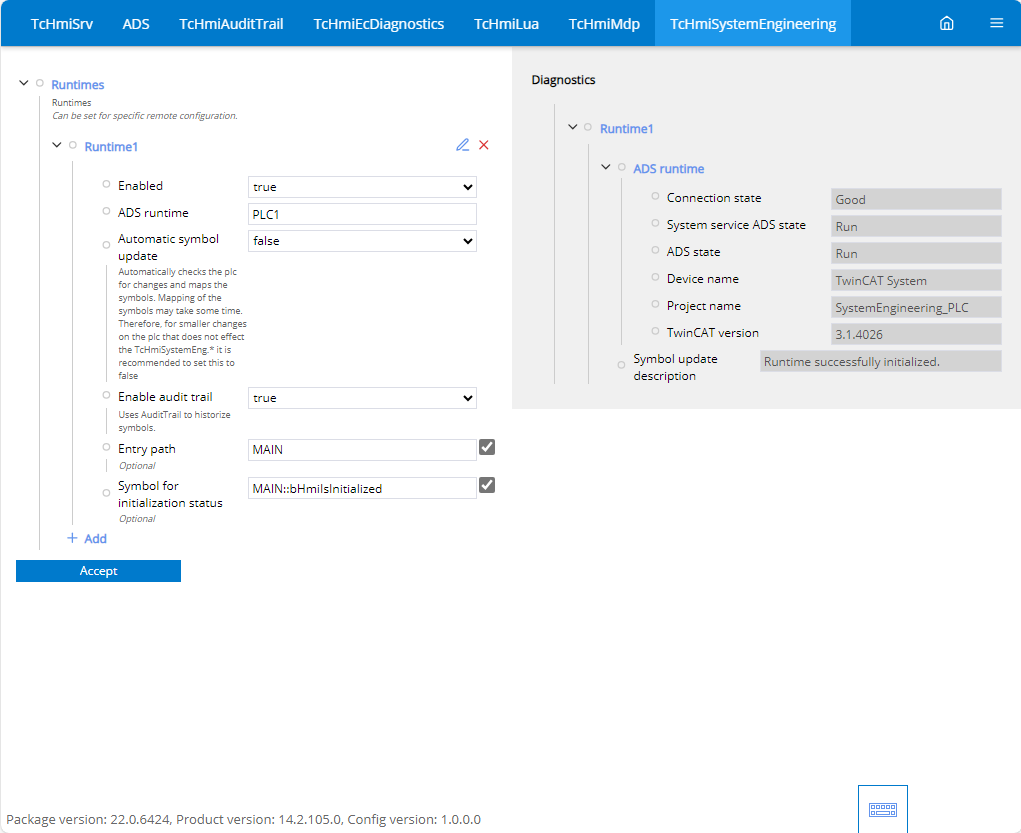Image resolution: width=1021 pixels, height=833 pixels.
Task: Switch to the TcHmiLua tab
Action: [x=506, y=23]
